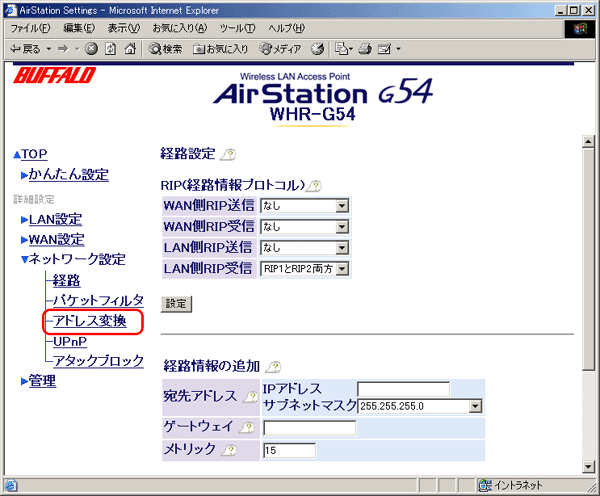Open the 表示(V) menu

click(124, 28)
